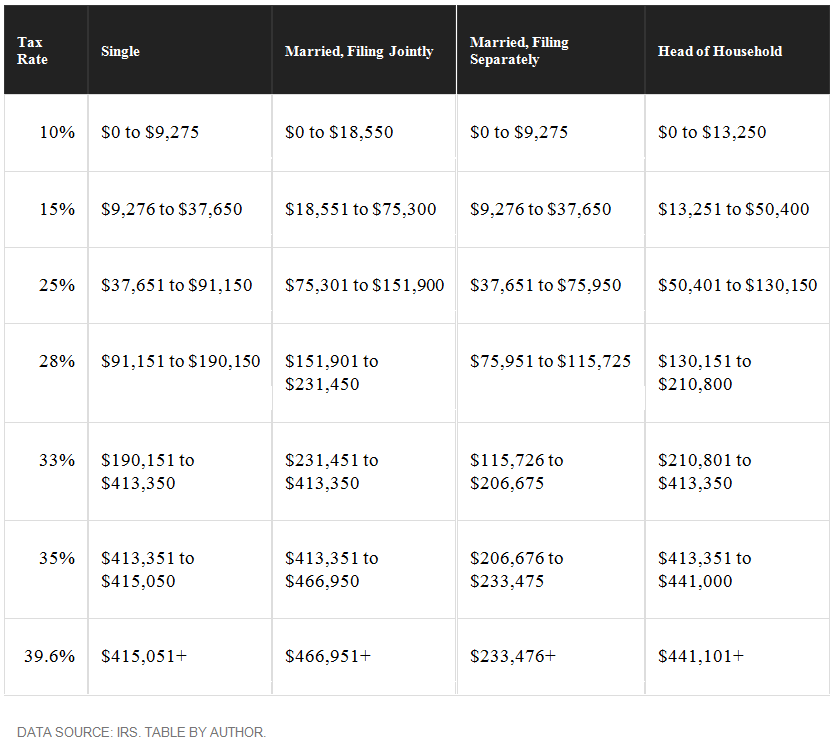This screenshot has height=744, width=833.
Task: Select the 33% tax rate cell
Action: point(57,460)
